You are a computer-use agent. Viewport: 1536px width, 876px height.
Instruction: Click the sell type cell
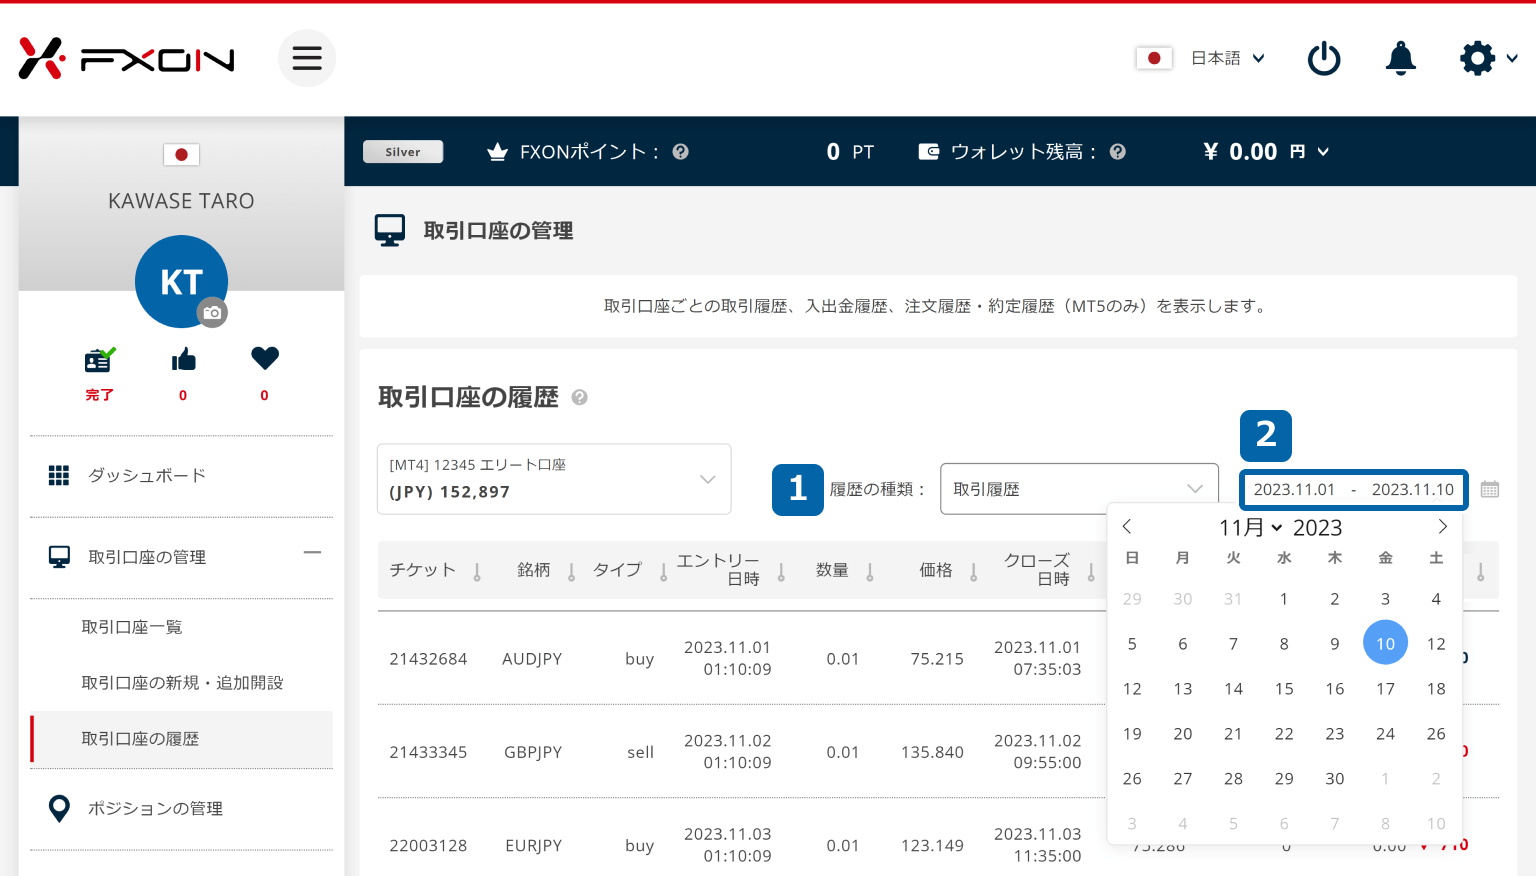coord(640,752)
